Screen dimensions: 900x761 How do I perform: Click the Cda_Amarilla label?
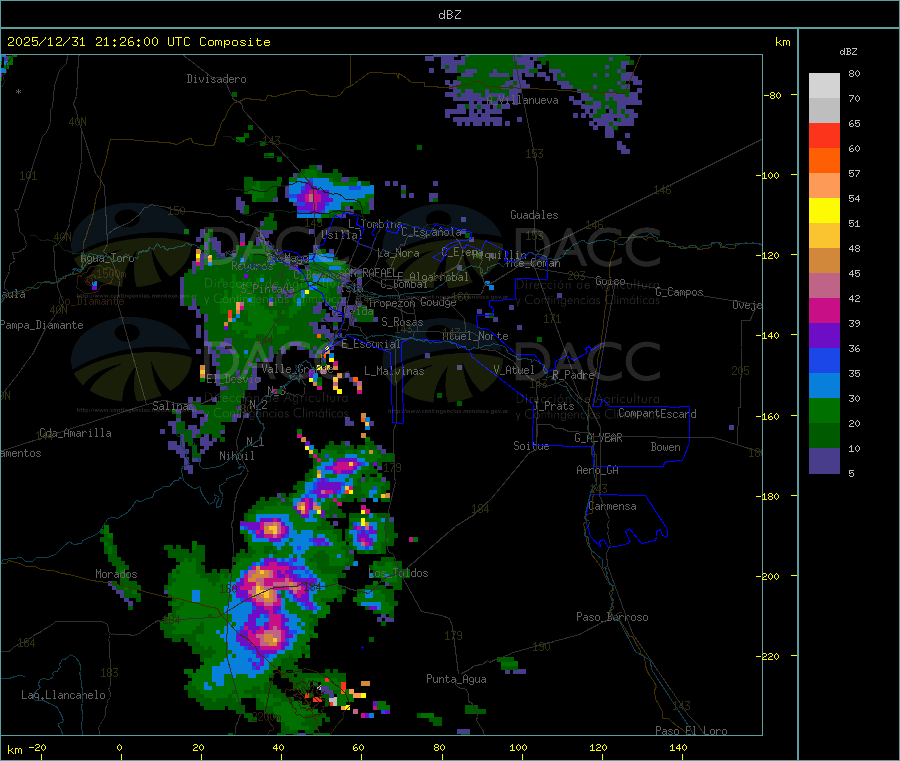click(x=75, y=433)
